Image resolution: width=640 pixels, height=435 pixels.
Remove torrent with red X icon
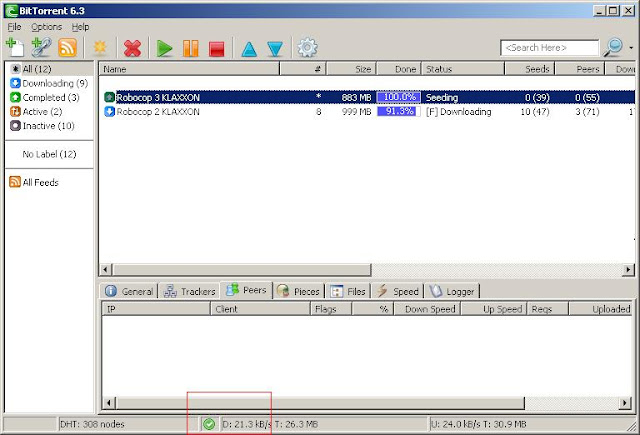point(132,48)
